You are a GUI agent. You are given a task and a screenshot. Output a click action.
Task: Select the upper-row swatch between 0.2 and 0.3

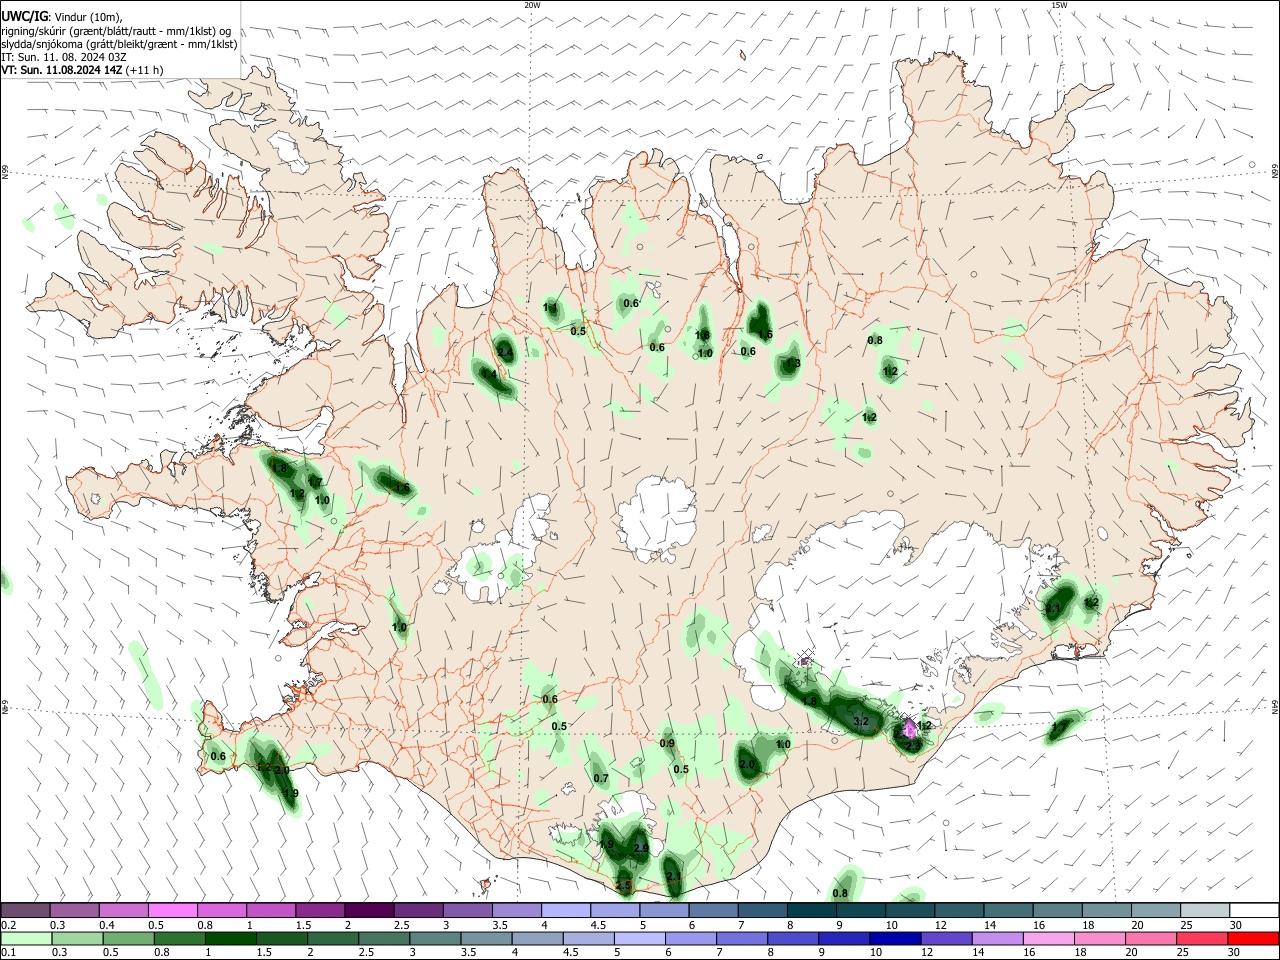point(25,910)
